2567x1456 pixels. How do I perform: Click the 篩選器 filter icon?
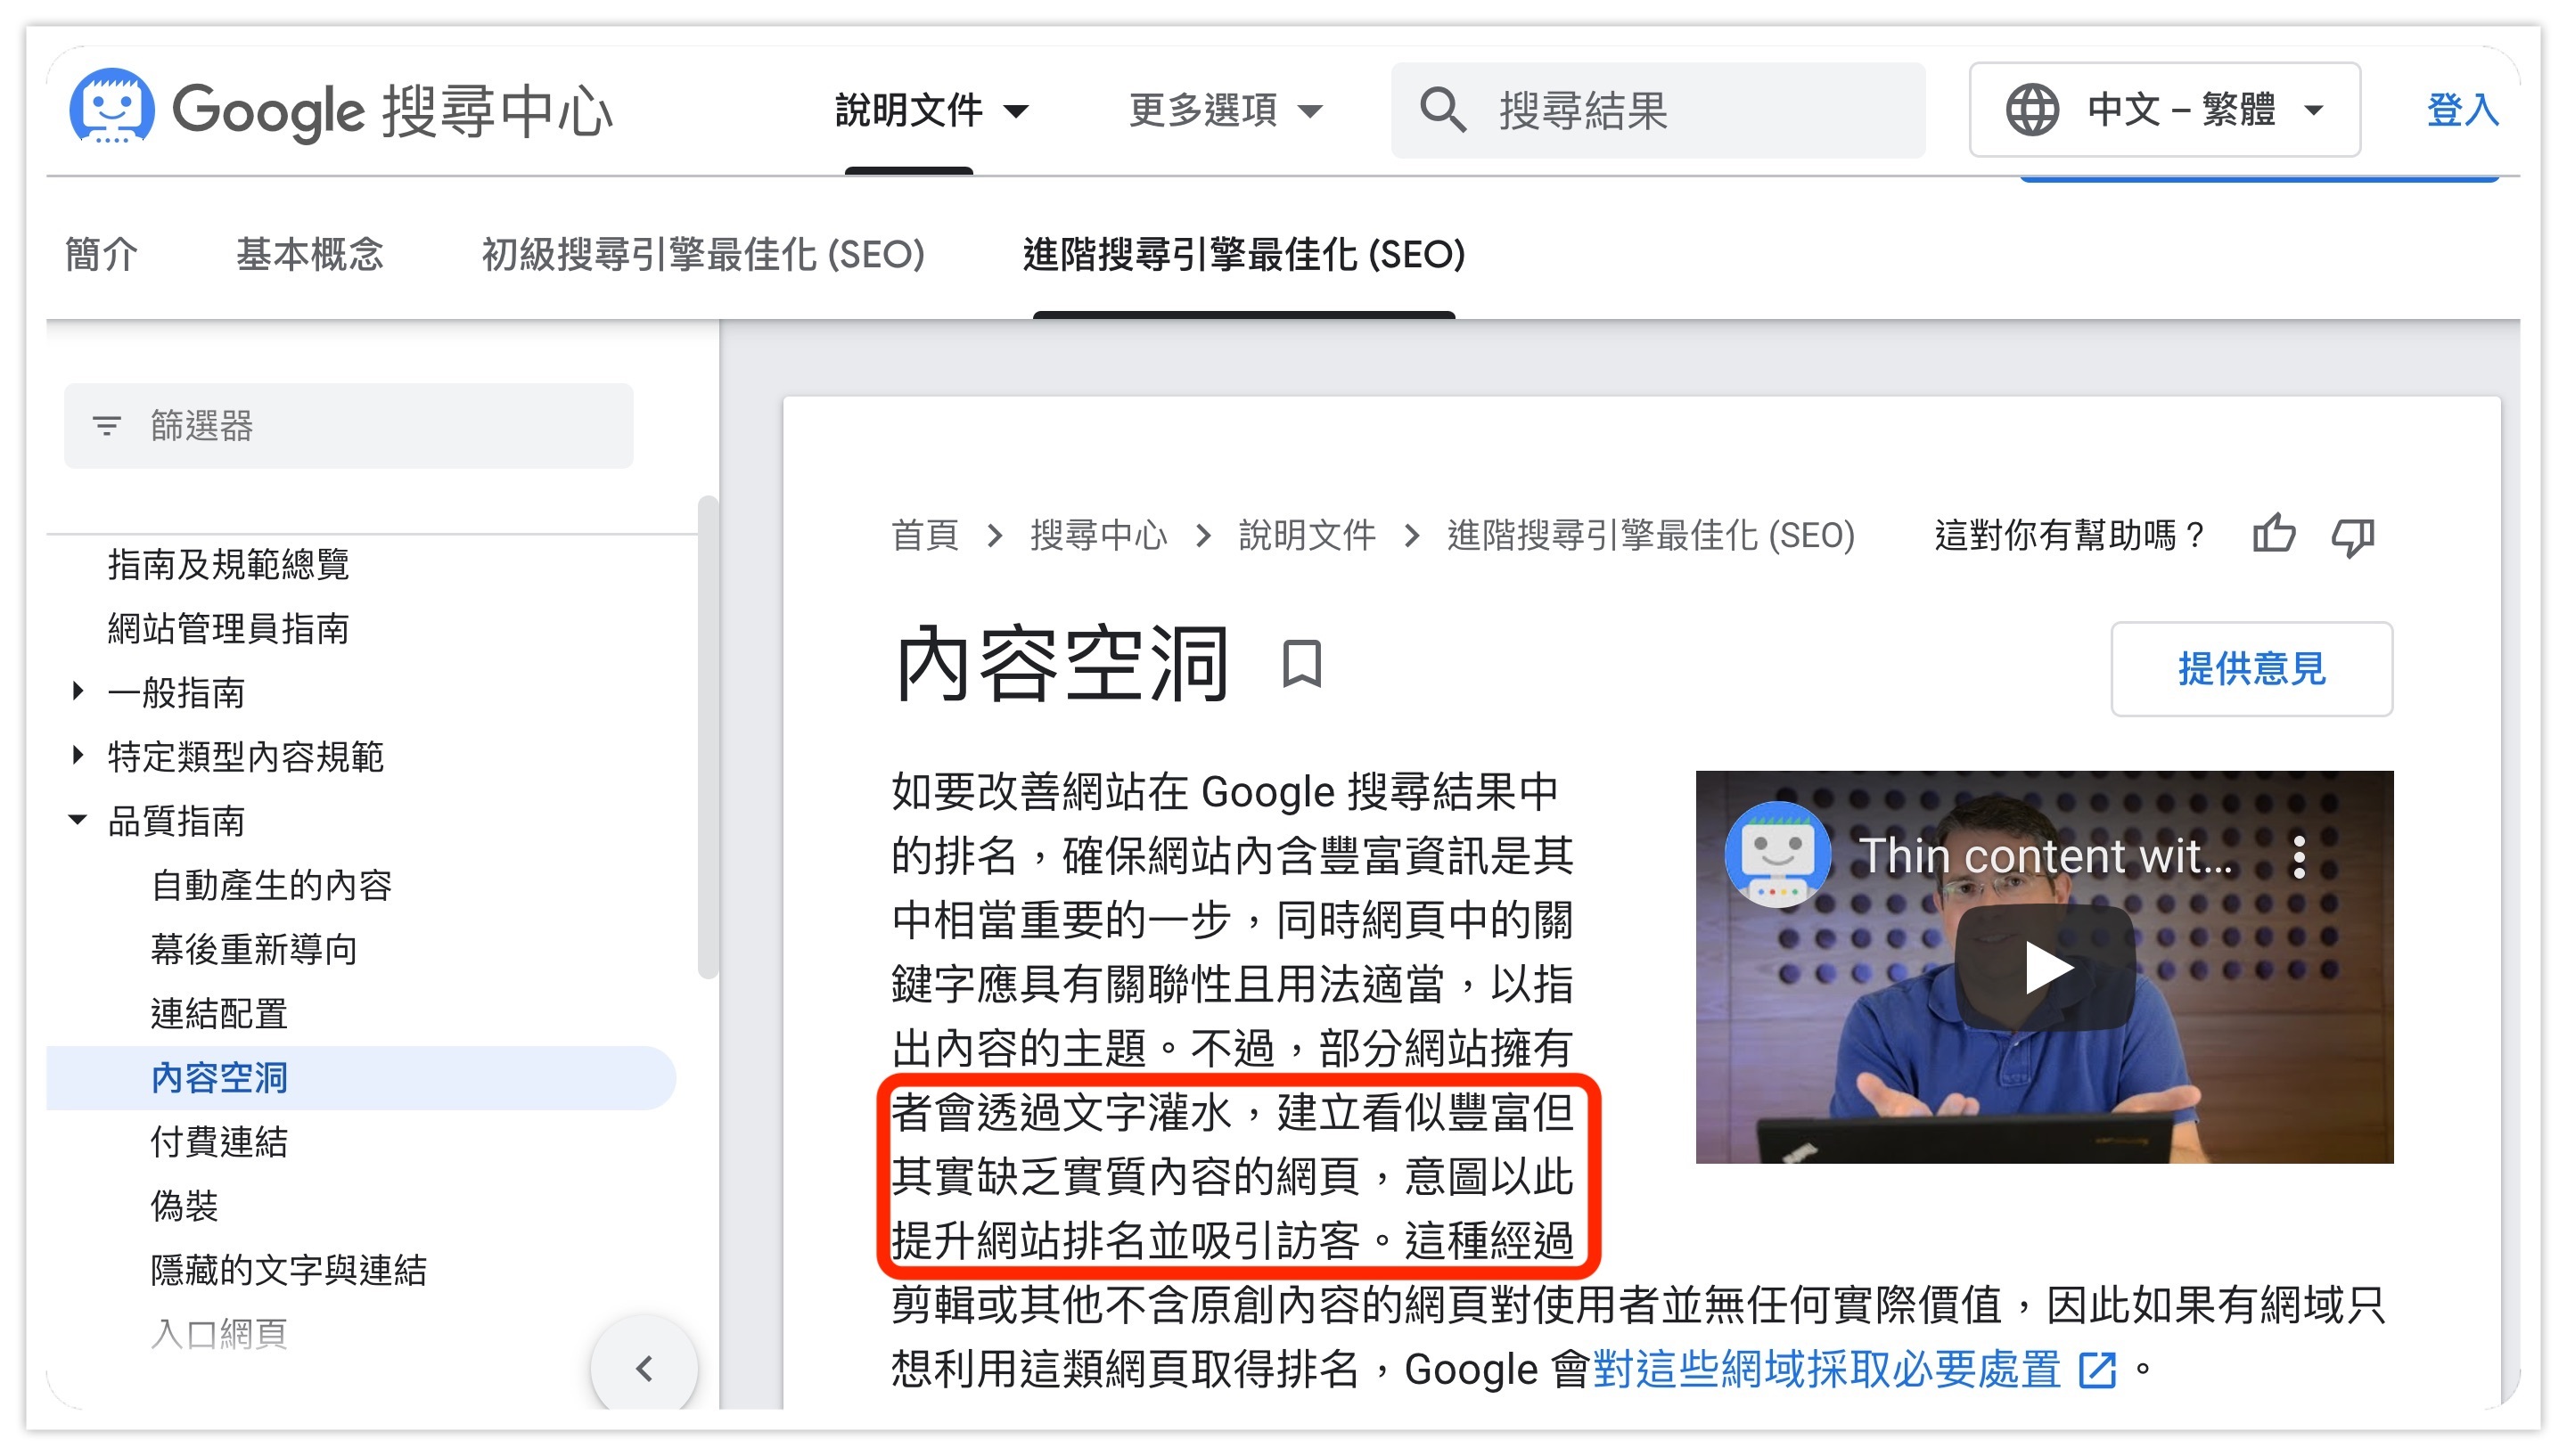[x=109, y=425]
